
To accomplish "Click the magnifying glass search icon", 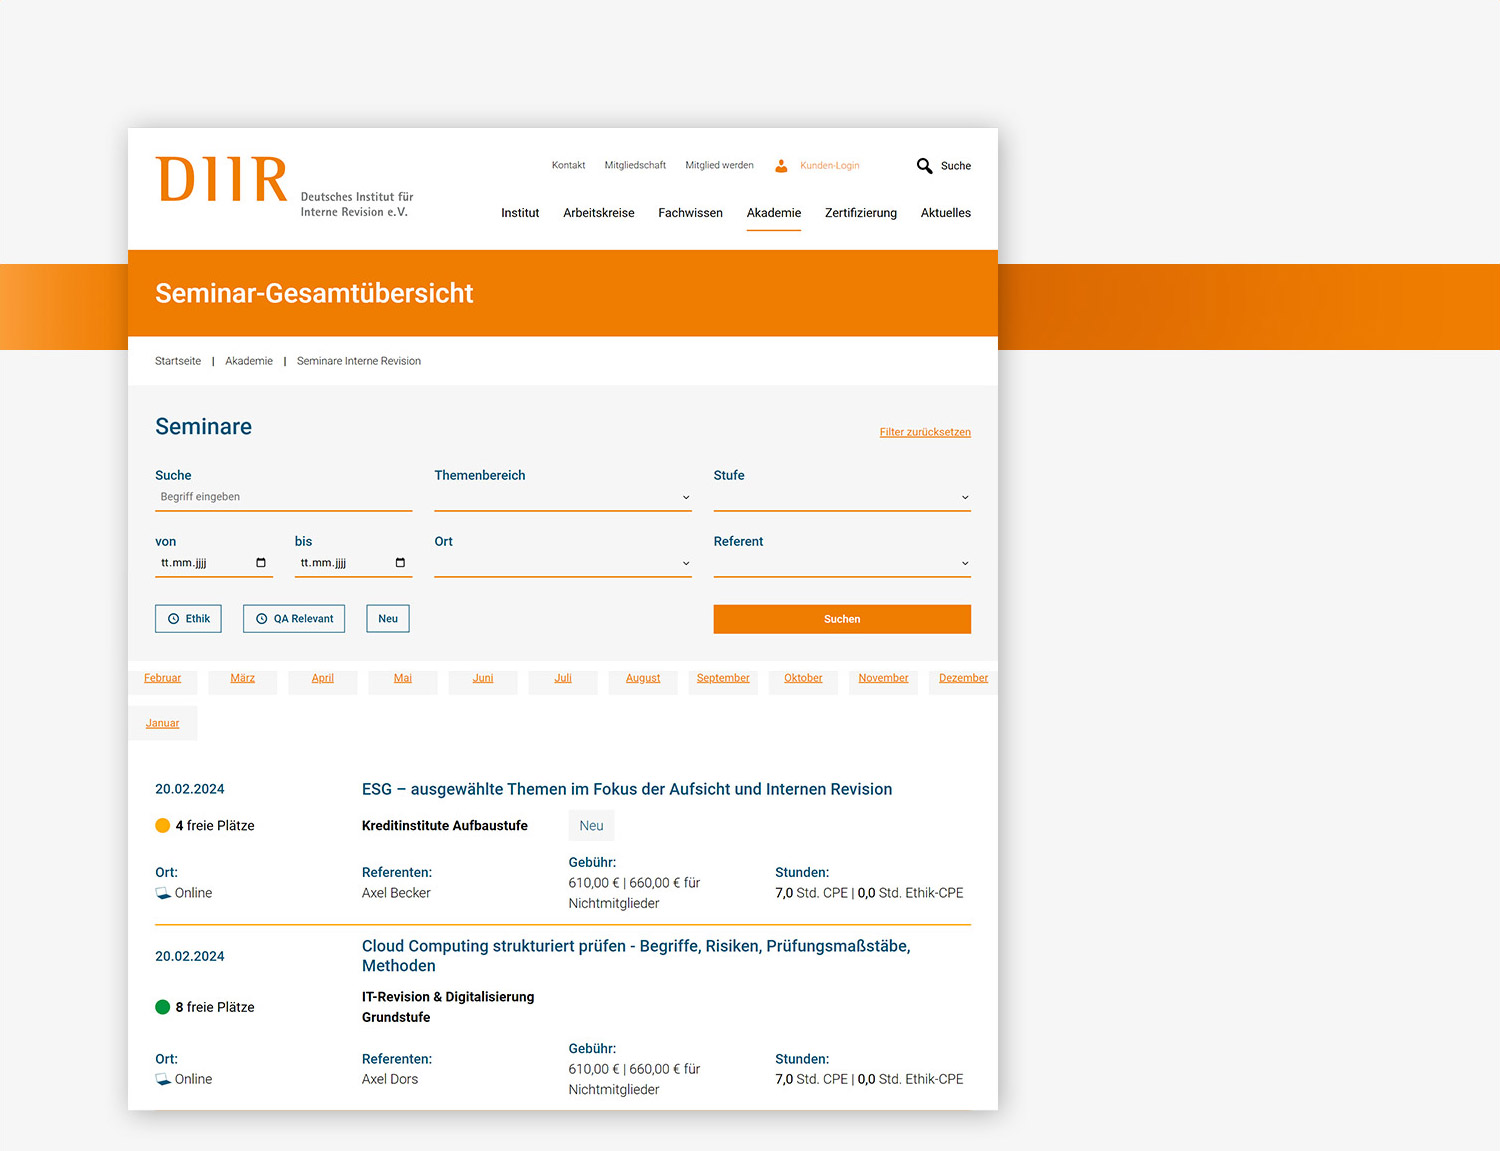I will click(924, 166).
